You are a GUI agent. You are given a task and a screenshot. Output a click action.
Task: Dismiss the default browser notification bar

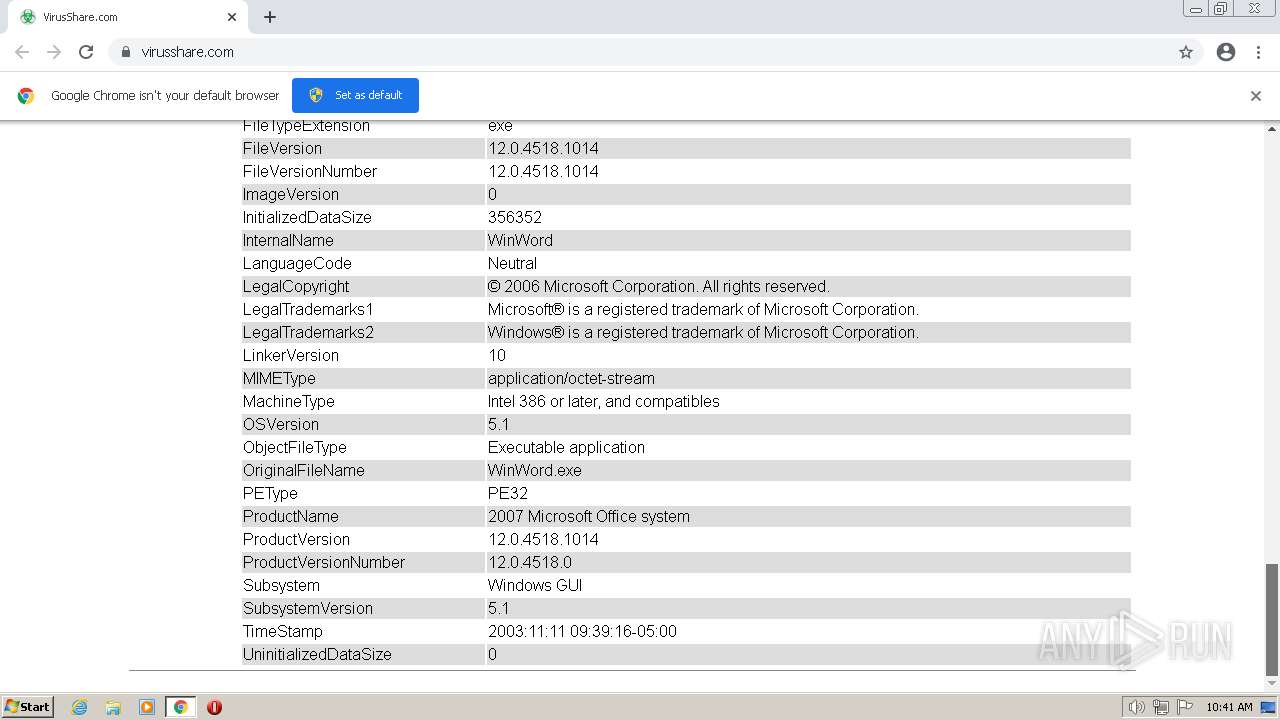pos(1256,96)
